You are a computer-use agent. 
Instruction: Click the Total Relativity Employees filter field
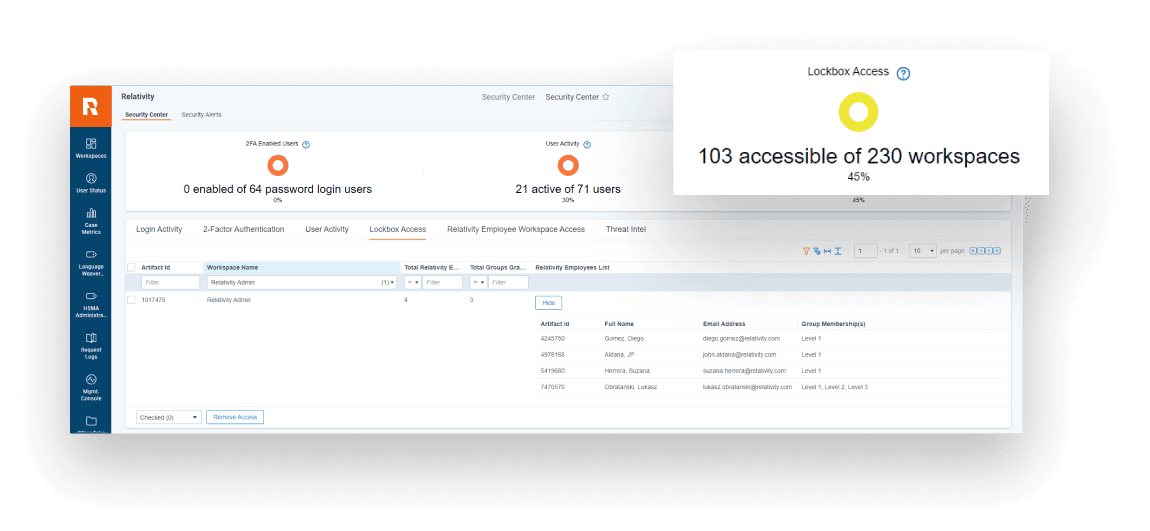[443, 282]
